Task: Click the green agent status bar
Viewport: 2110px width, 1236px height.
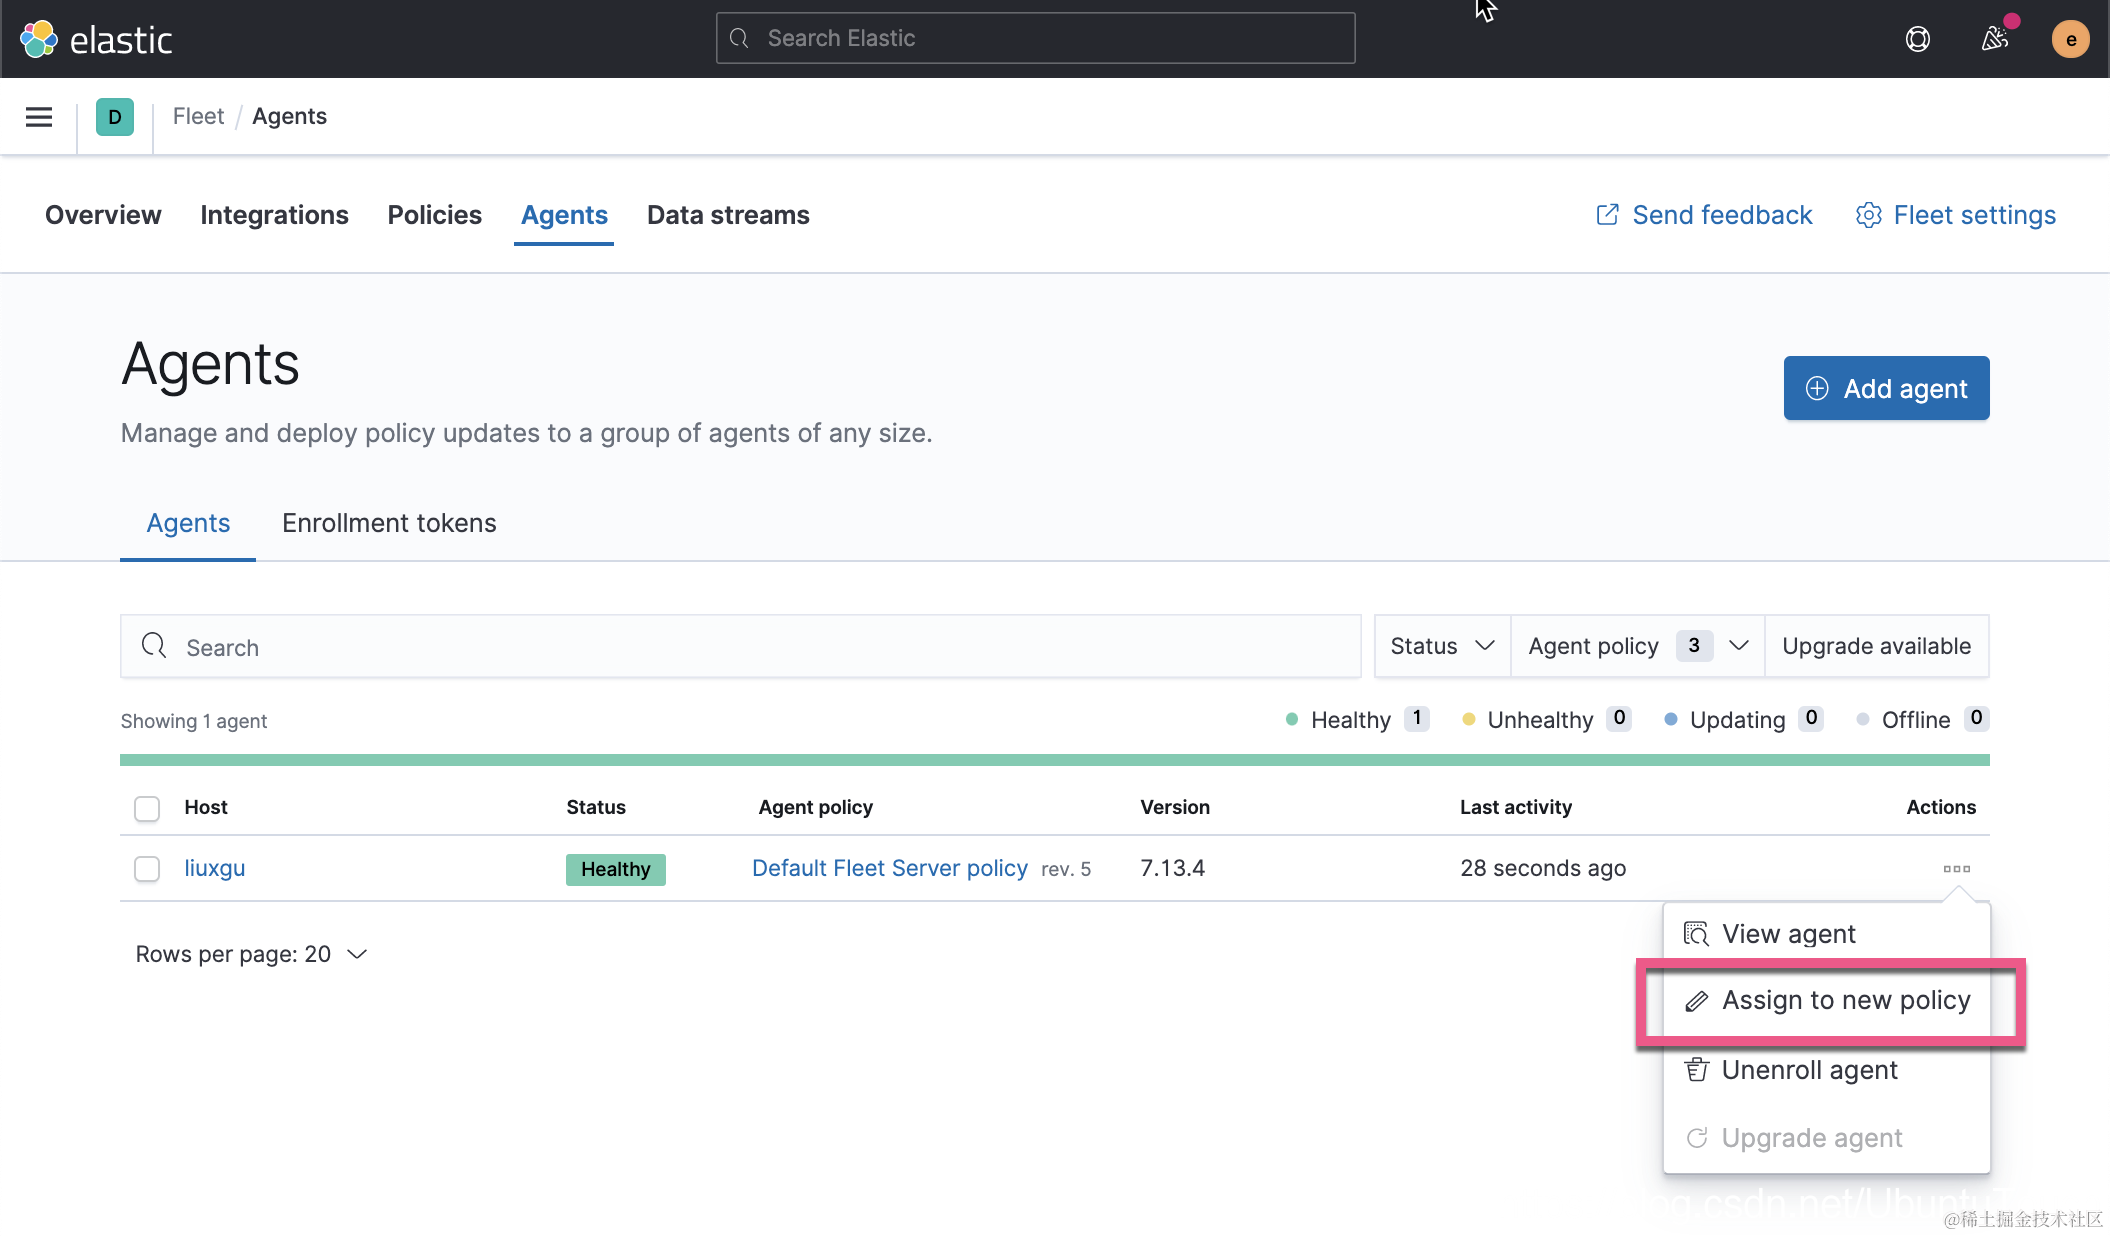Action: coord(1054,760)
